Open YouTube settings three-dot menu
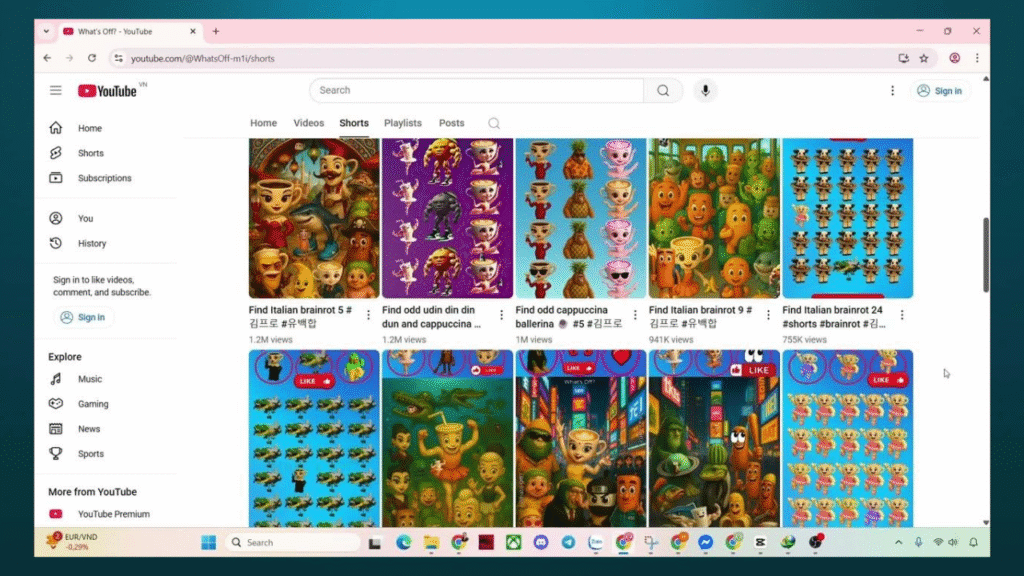Screen dimensions: 1024x576 click(892, 90)
